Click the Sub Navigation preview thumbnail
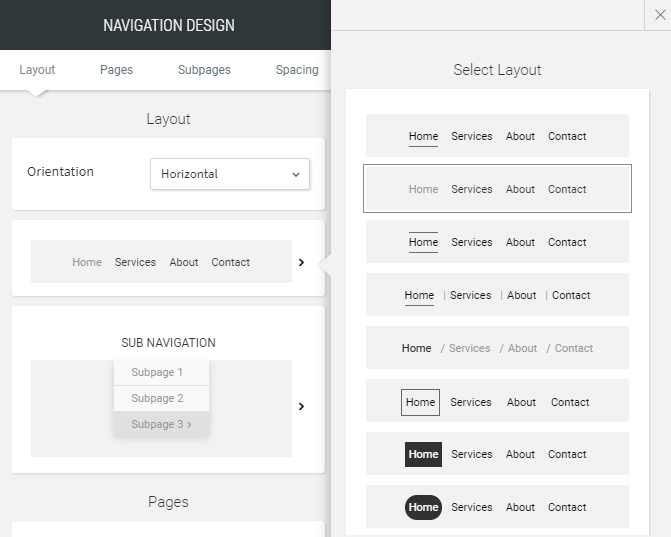The height and width of the screenshot is (537, 671). point(161,409)
